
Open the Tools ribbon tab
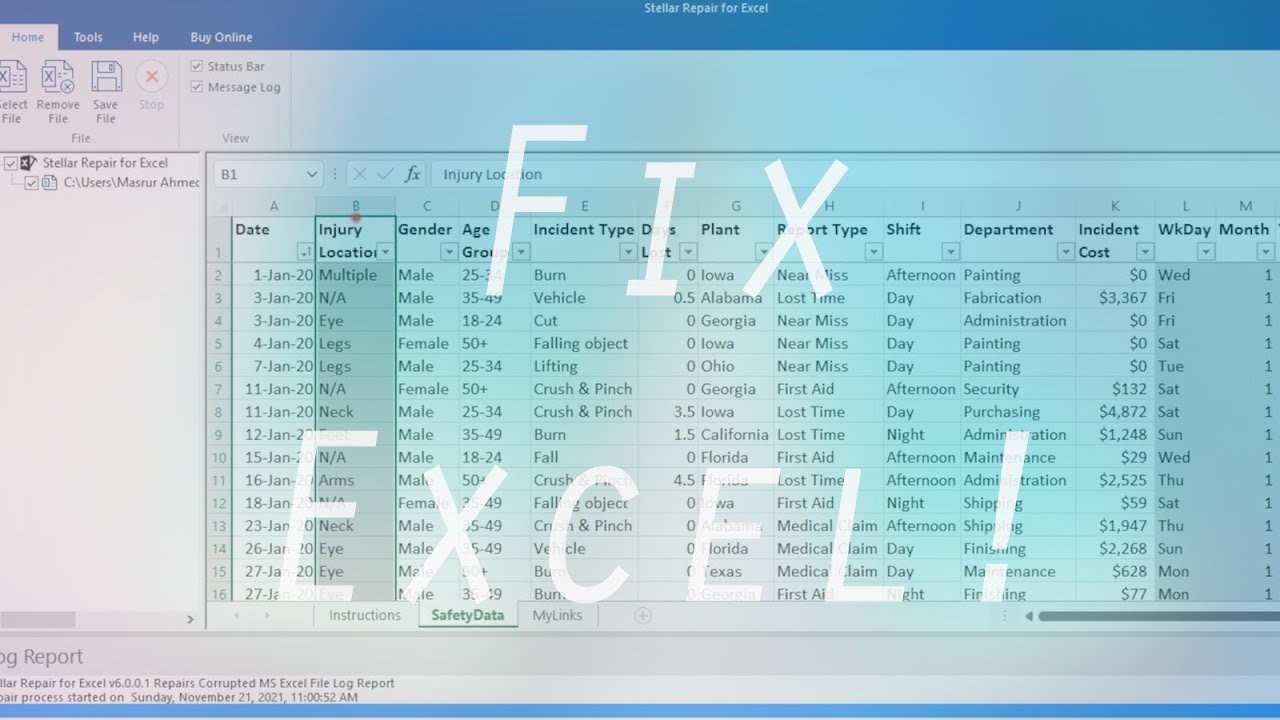88,37
